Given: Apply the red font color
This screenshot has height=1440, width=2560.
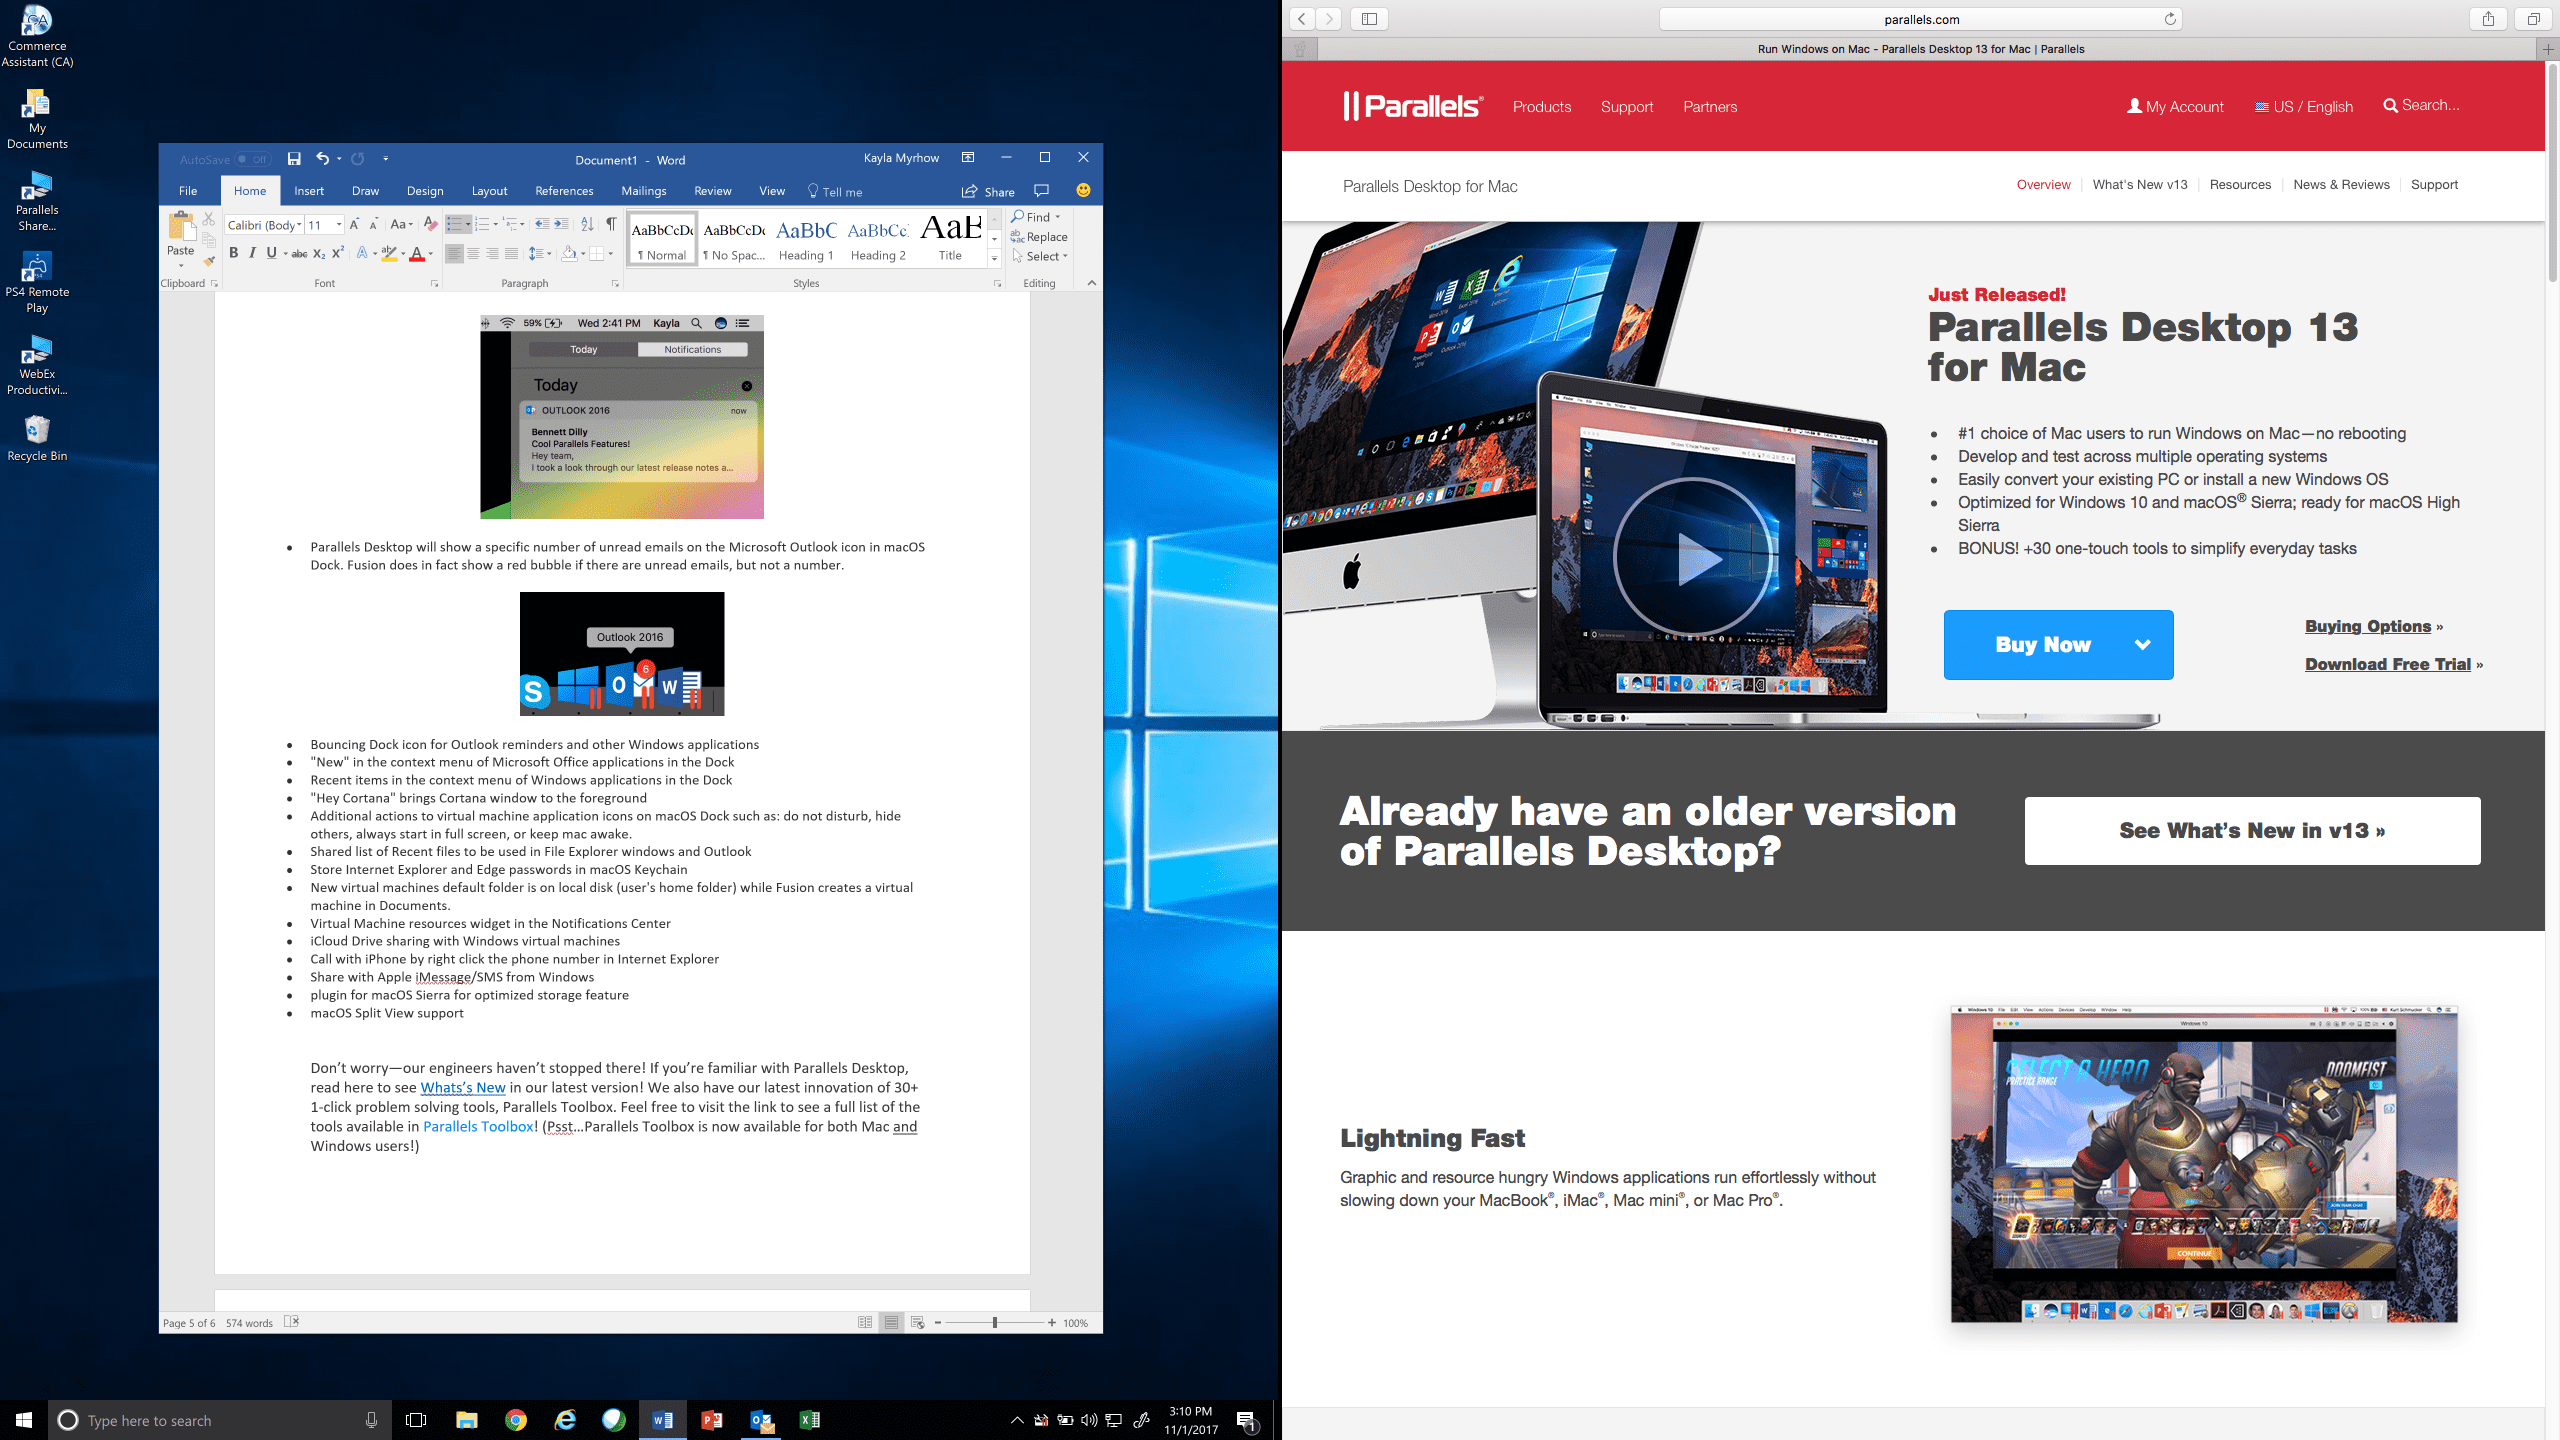Looking at the screenshot, I should [x=417, y=254].
